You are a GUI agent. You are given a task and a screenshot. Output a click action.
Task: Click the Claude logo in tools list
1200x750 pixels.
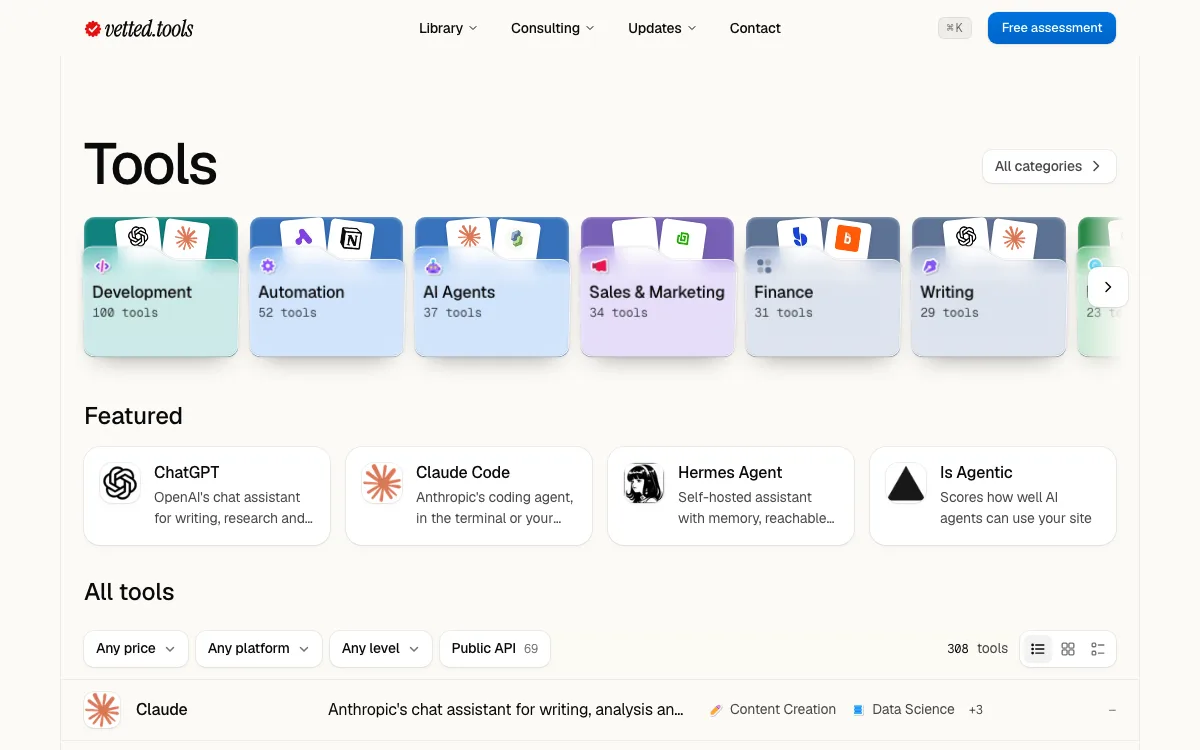(101, 709)
